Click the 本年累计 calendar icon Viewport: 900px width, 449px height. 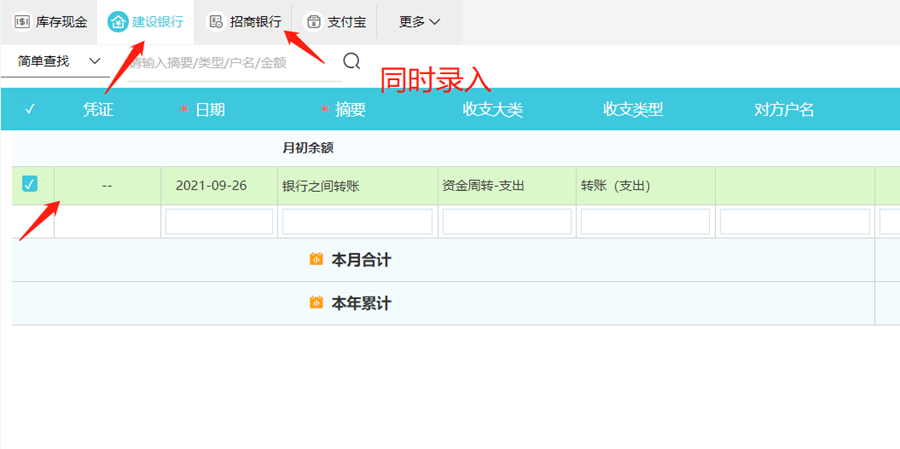point(316,303)
